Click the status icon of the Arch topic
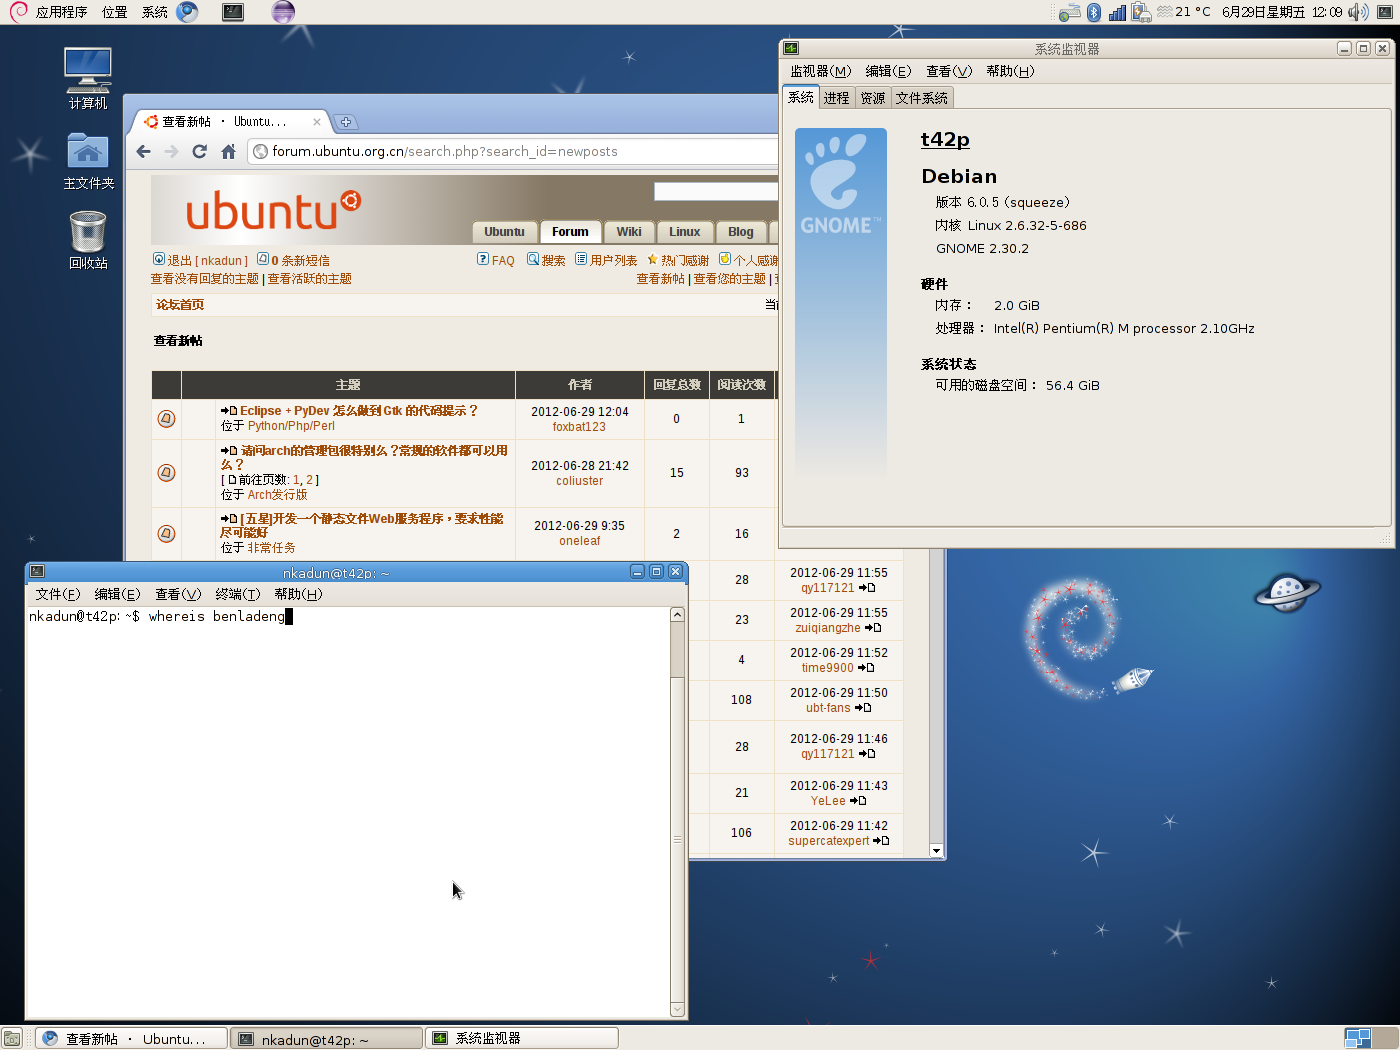This screenshot has height=1050, width=1400. click(167, 472)
